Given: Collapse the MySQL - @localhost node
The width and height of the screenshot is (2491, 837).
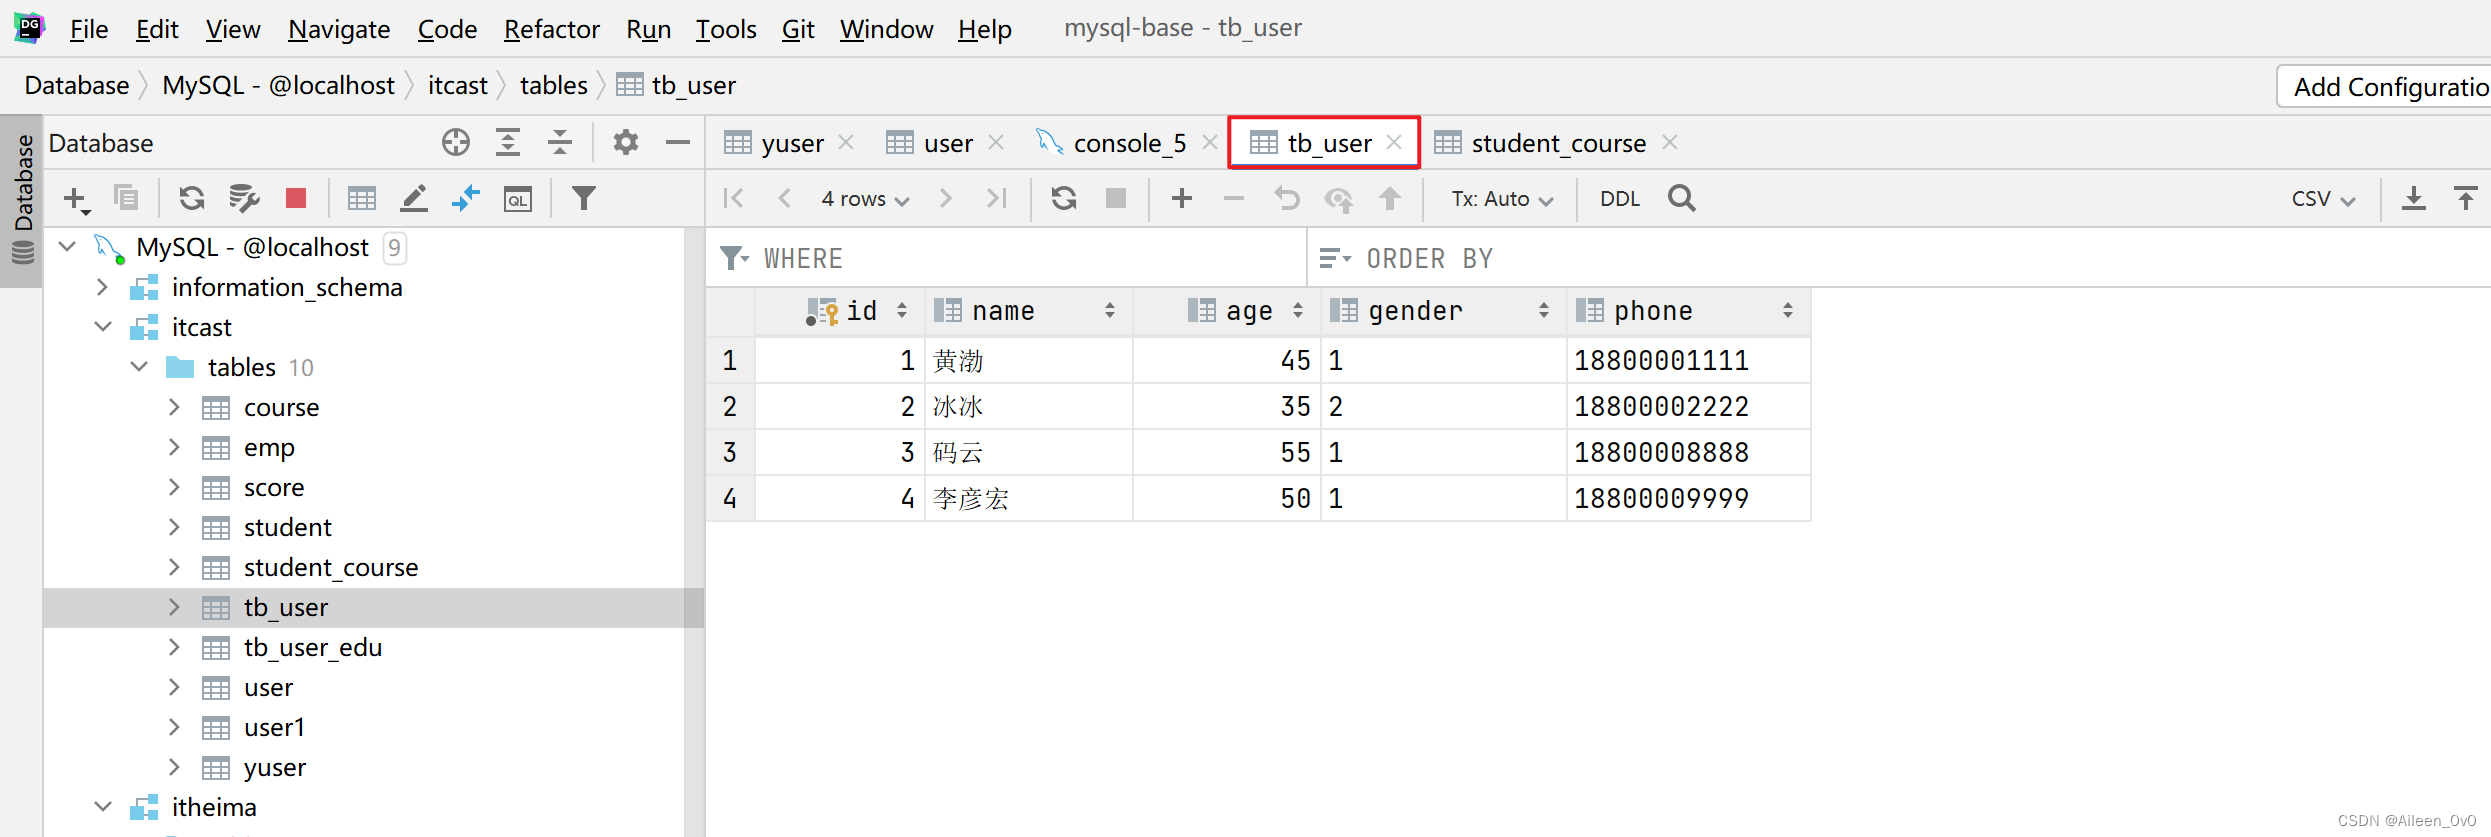Looking at the screenshot, I should pyautogui.click(x=67, y=246).
